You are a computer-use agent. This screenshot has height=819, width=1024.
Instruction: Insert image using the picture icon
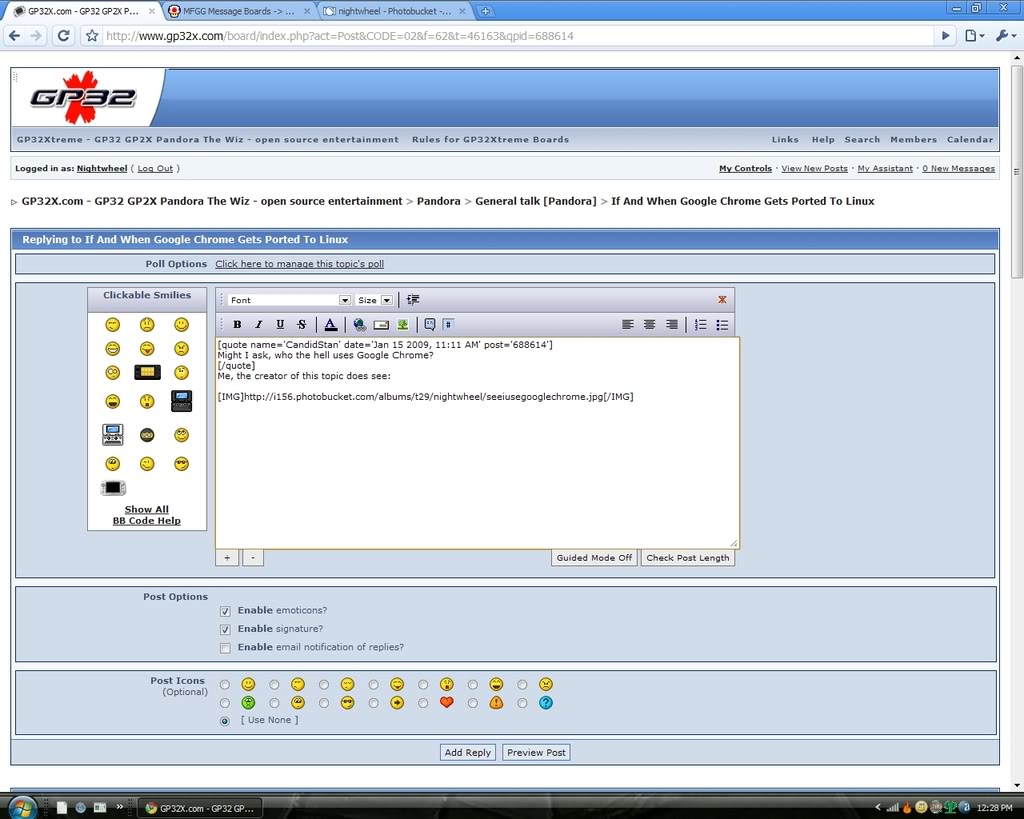[x=402, y=324]
